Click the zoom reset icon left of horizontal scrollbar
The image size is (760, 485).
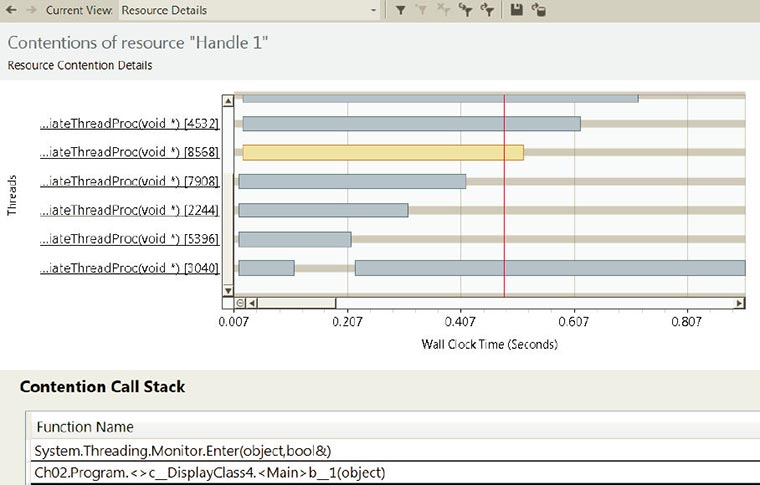coord(240,302)
